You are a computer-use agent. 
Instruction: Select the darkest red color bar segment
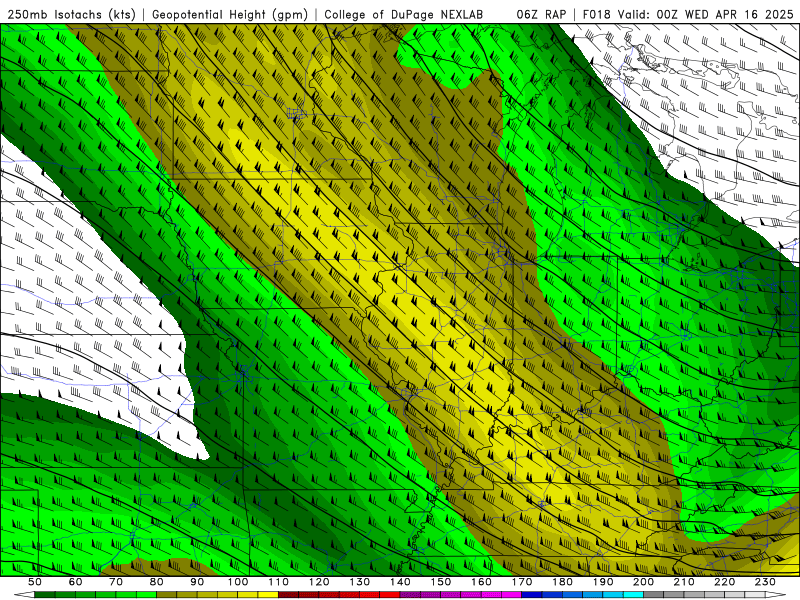(x=288, y=595)
